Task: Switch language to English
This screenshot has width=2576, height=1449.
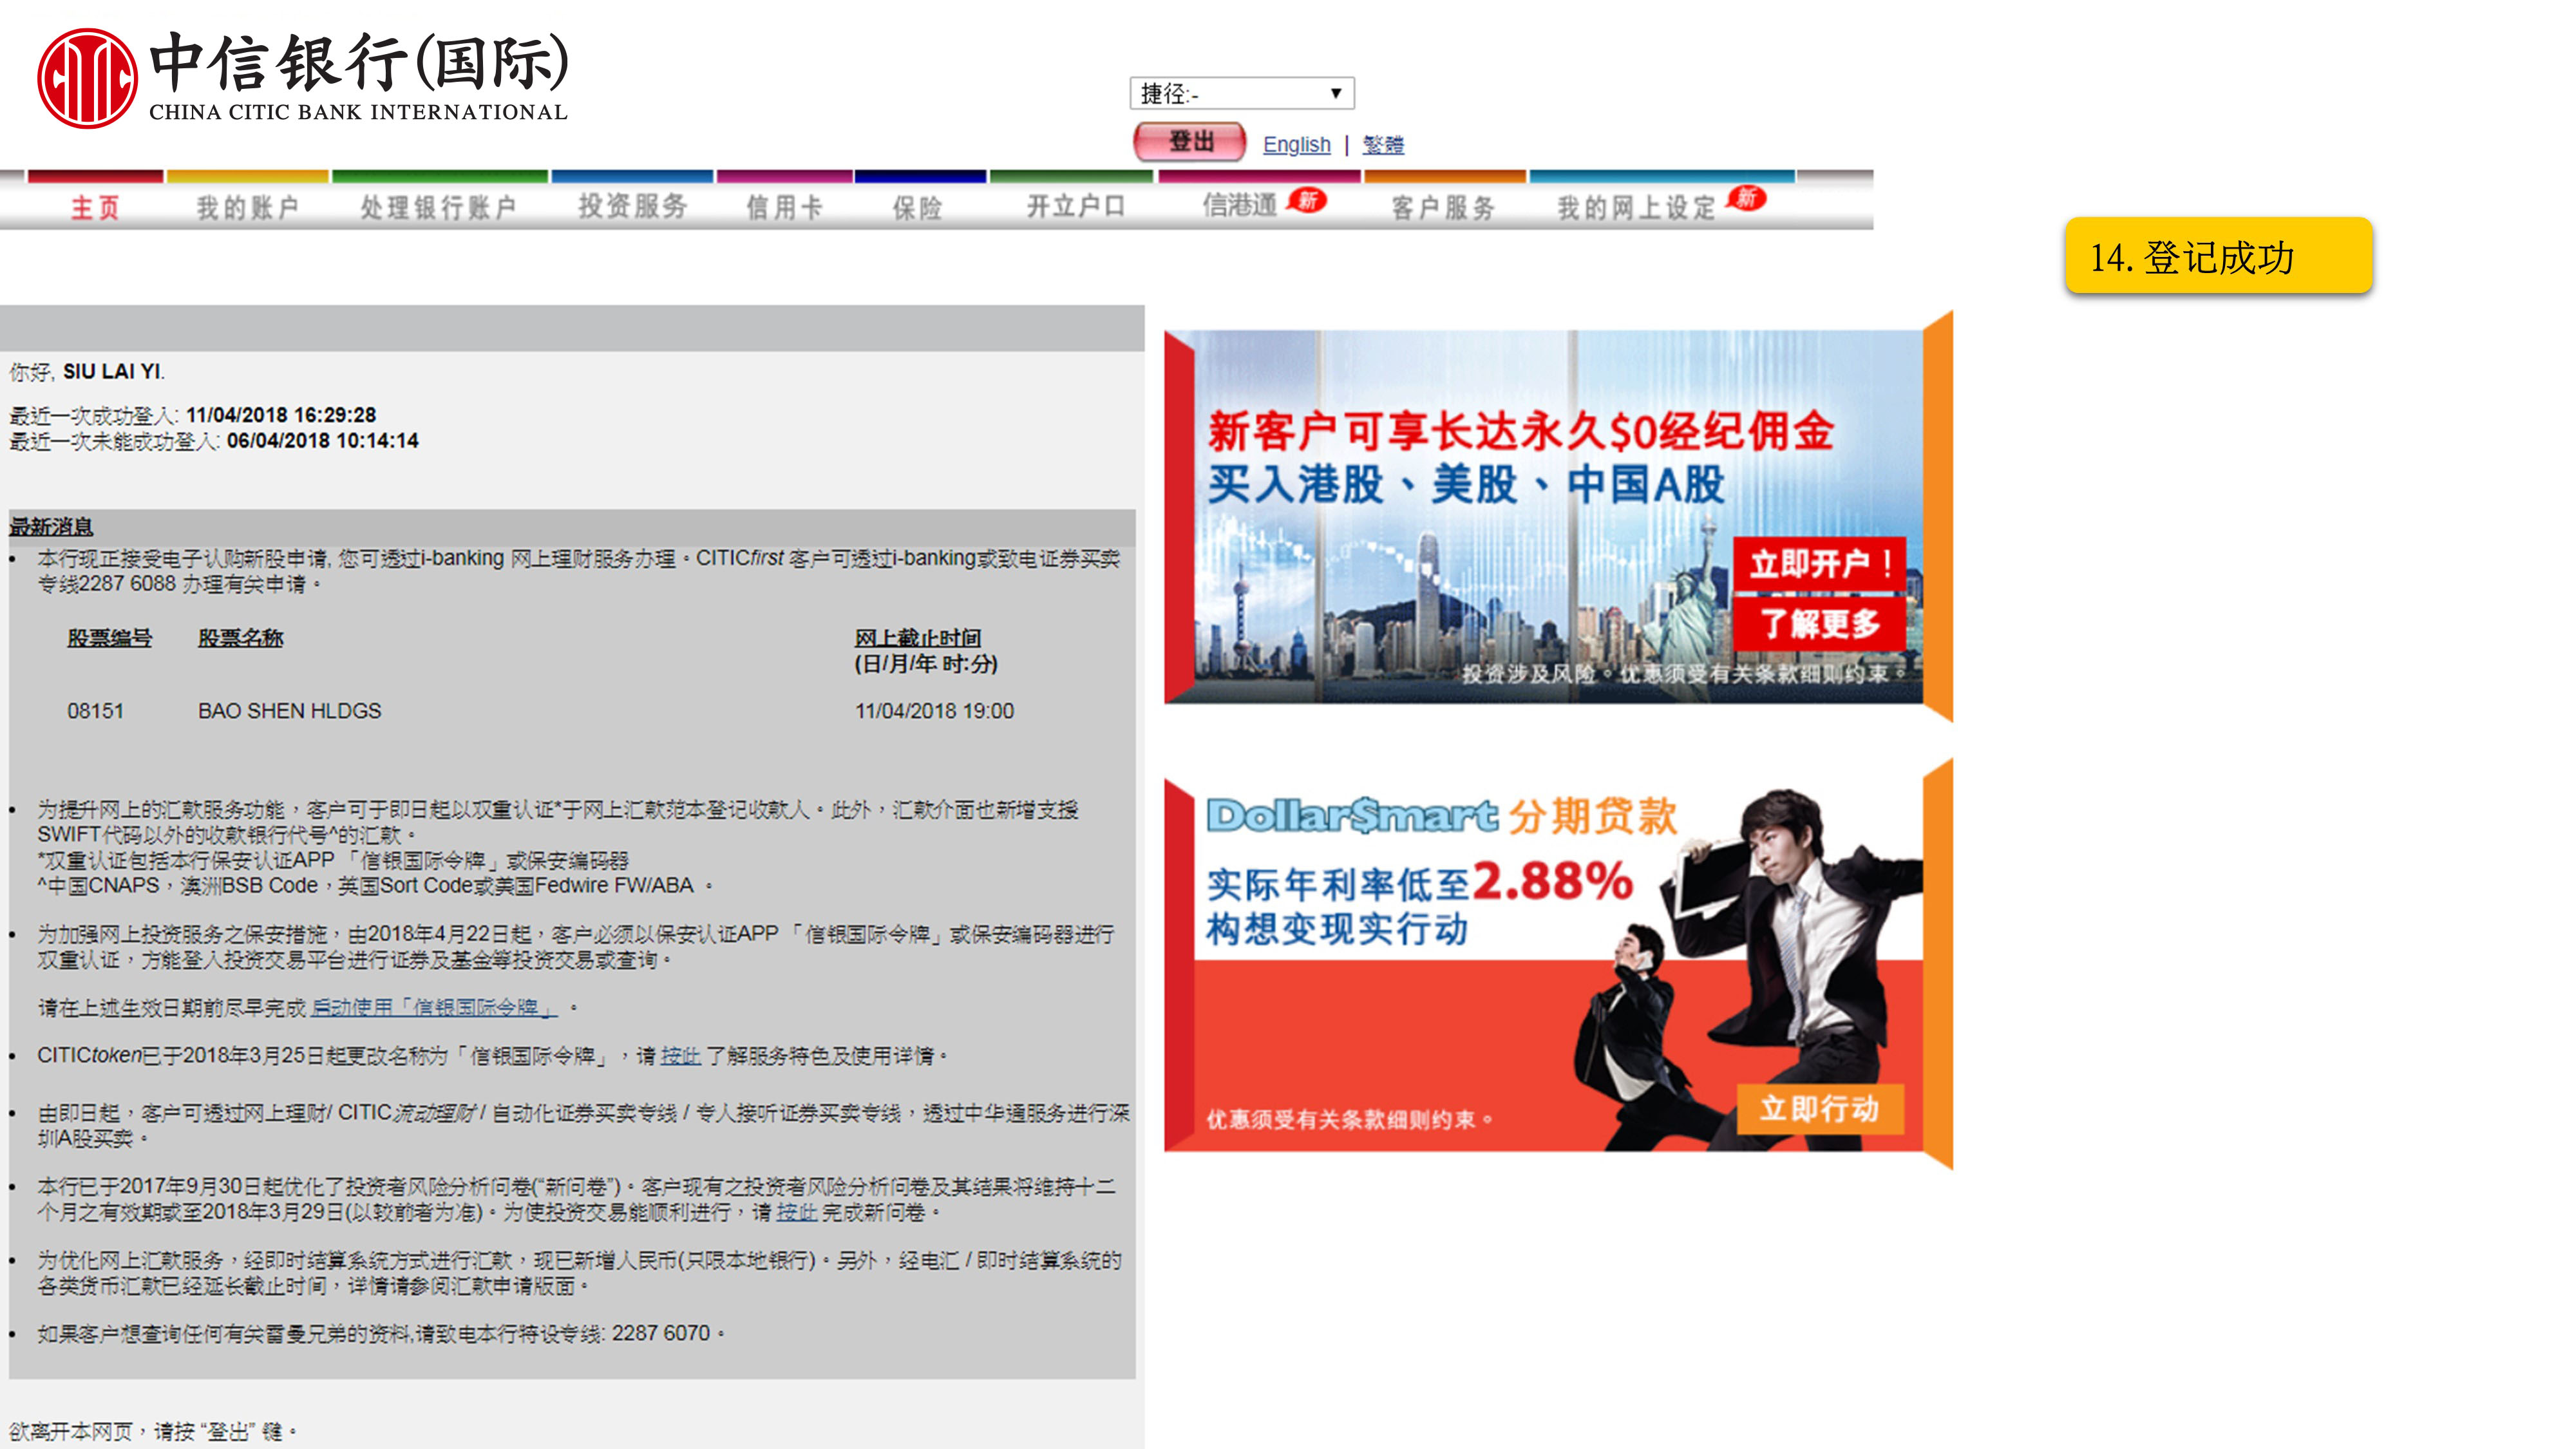Action: coord(1296,145)
